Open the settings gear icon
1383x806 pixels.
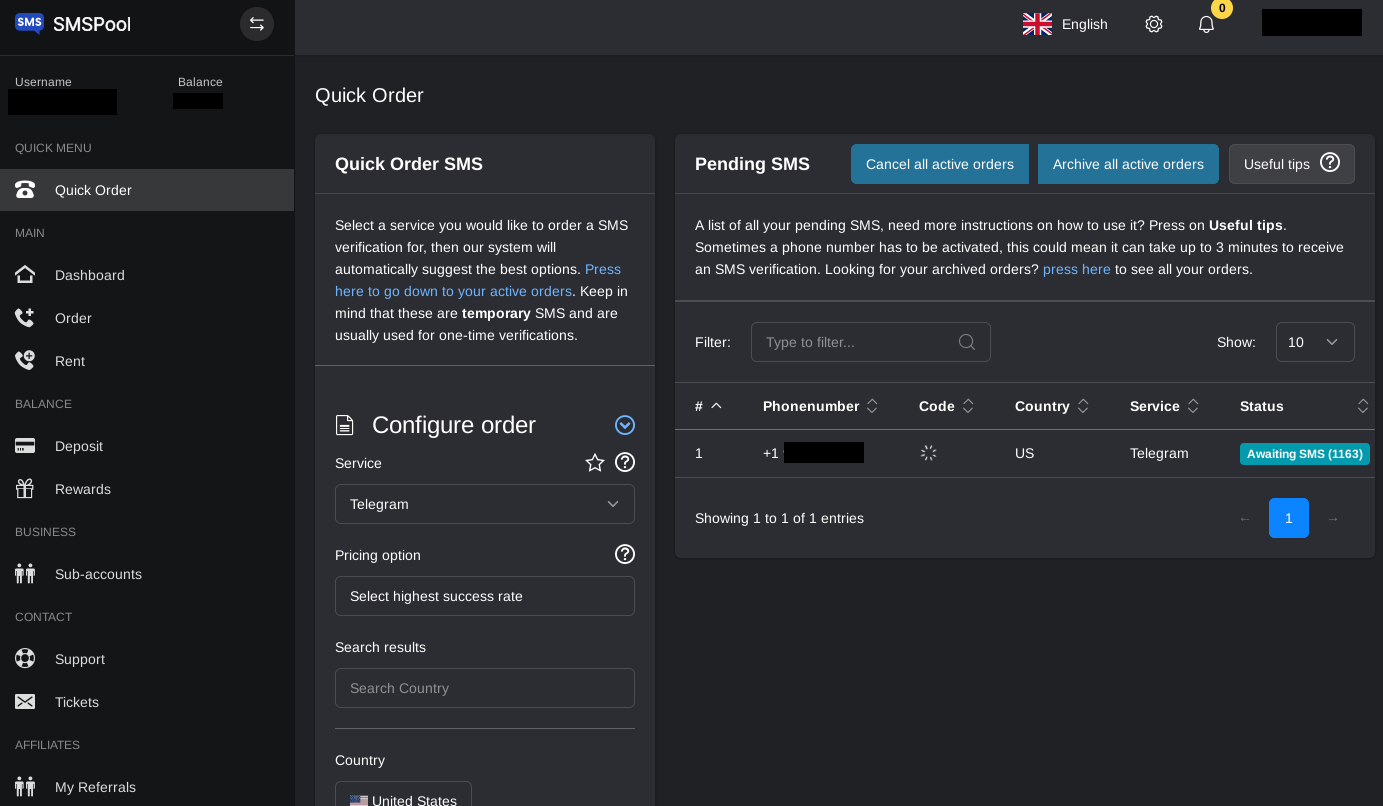[x=1154, y=24]
